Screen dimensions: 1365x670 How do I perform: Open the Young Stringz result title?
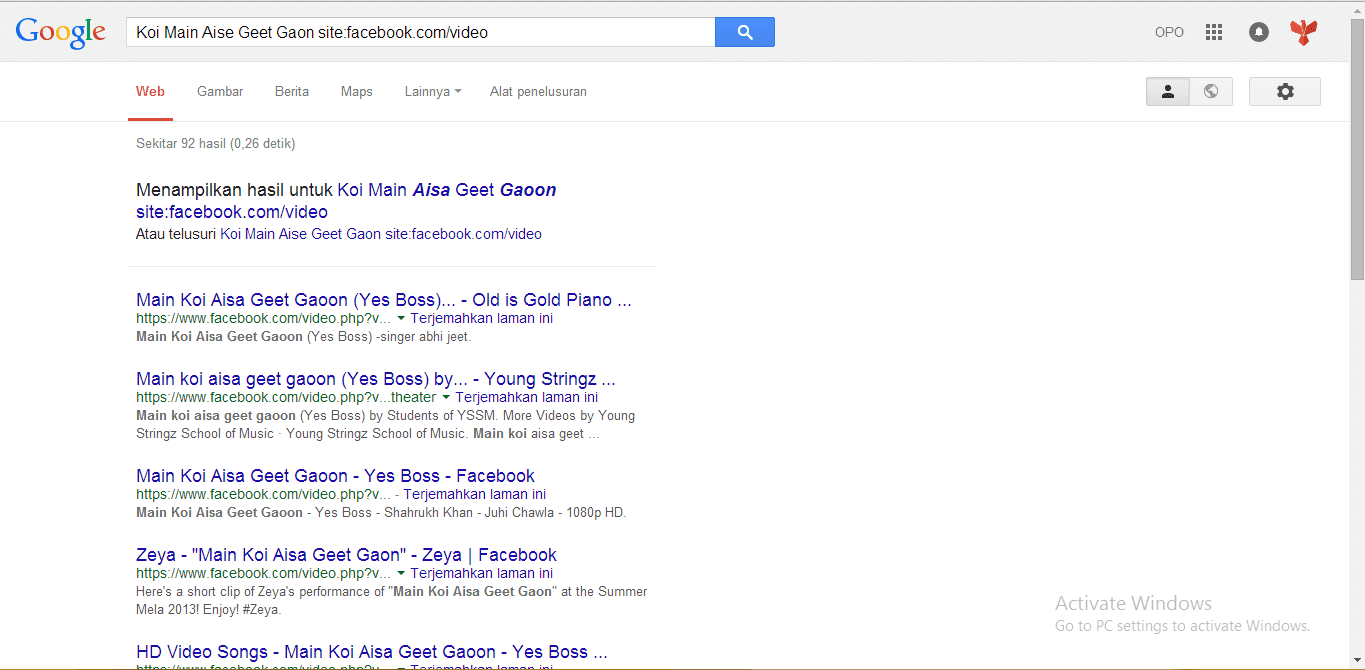point(376,379)
